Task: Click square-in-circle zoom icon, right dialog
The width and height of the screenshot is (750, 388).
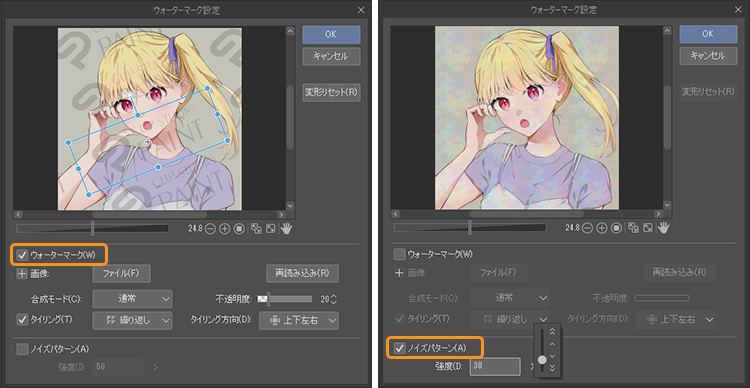Action: tap(617, 229)
